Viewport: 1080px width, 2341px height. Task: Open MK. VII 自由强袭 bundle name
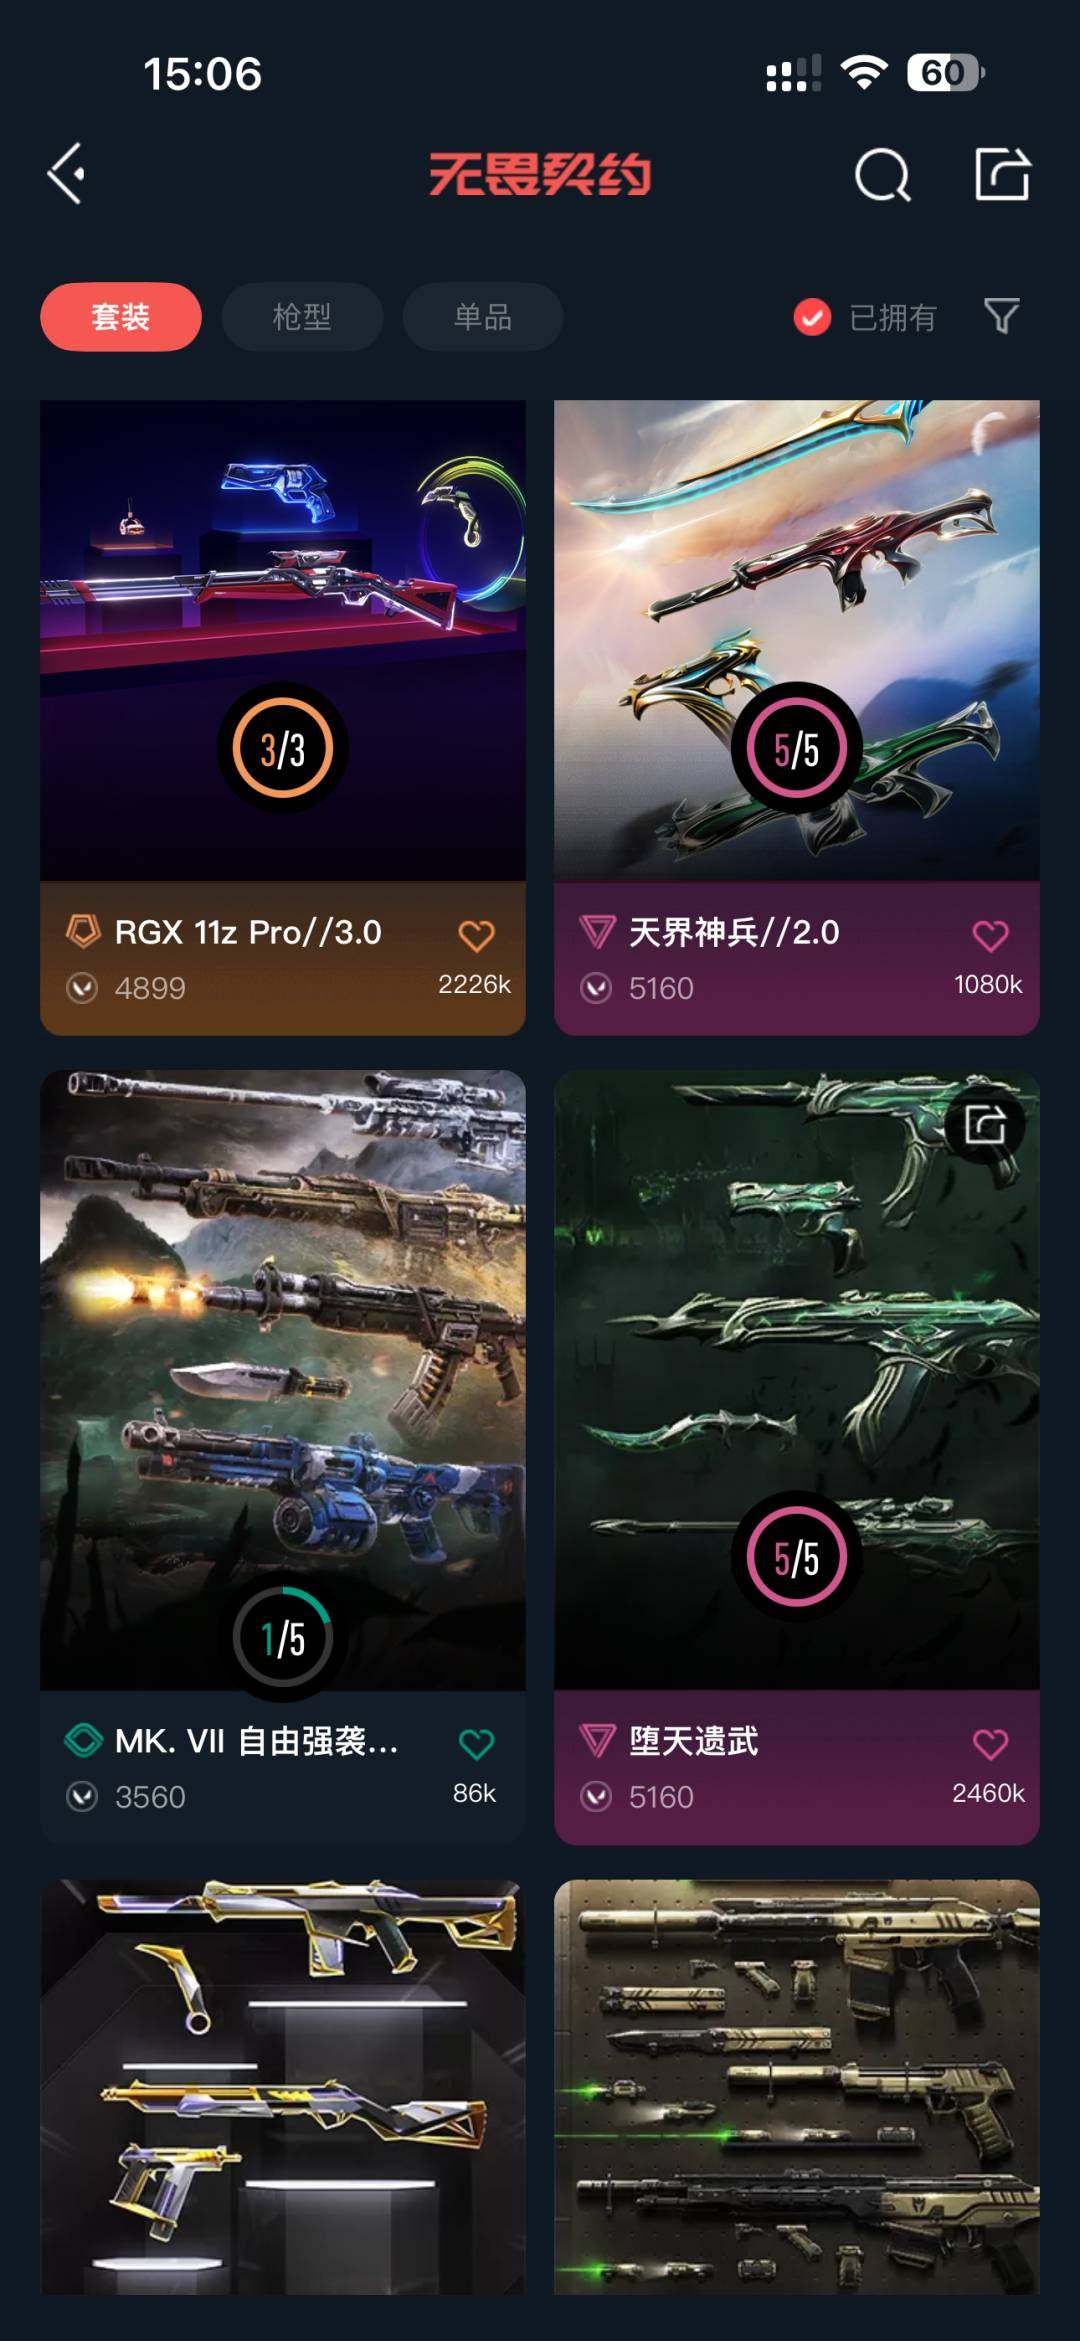257,1741
